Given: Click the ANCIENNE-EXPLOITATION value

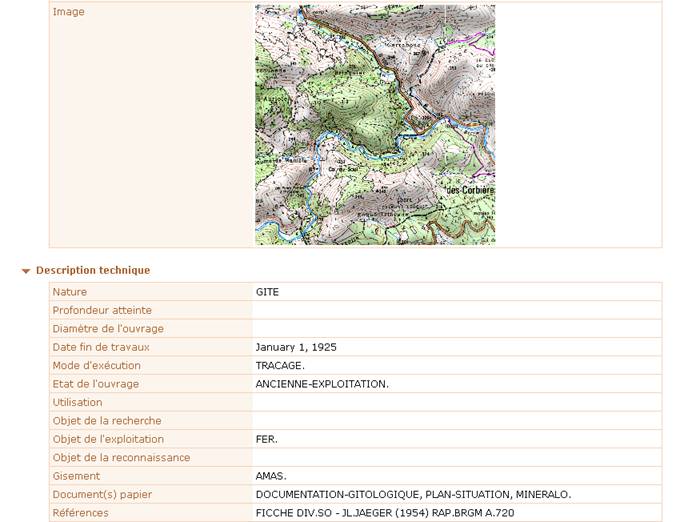Looking at the screenshot, I should click(322, 383).
